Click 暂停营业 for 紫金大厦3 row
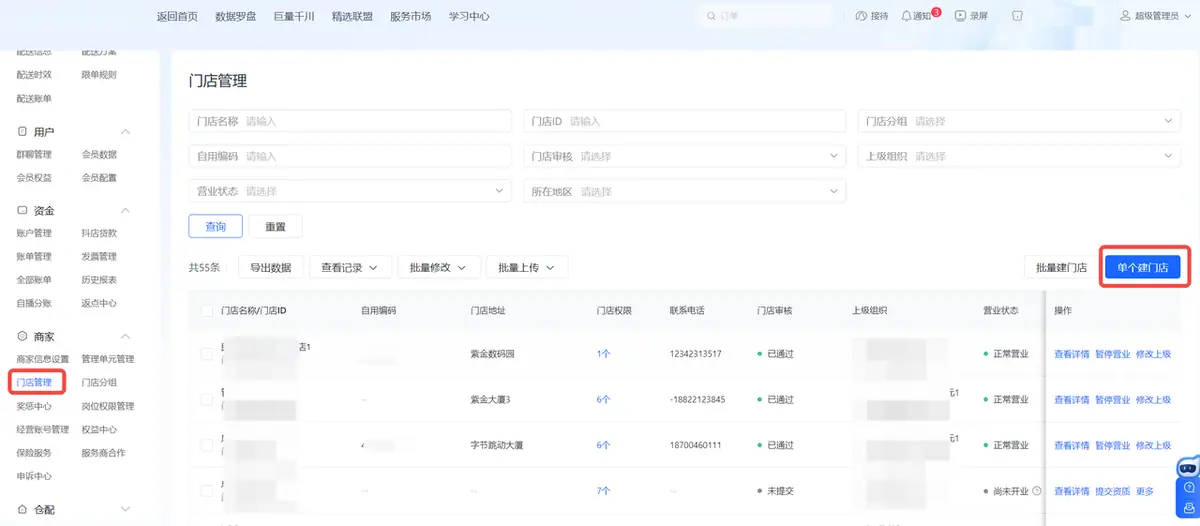The height and width of the screenshot is (526, 1200). pos(1113,399)
